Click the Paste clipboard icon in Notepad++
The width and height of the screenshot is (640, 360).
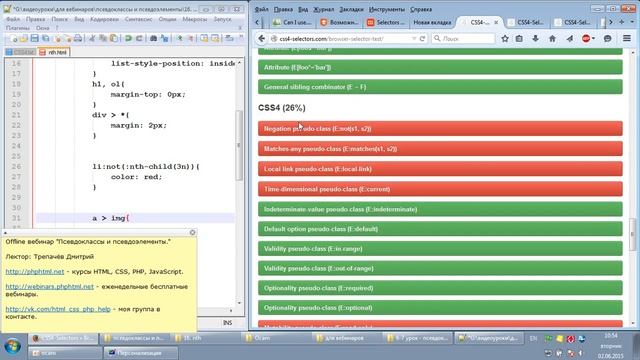[x=114, y=38]
